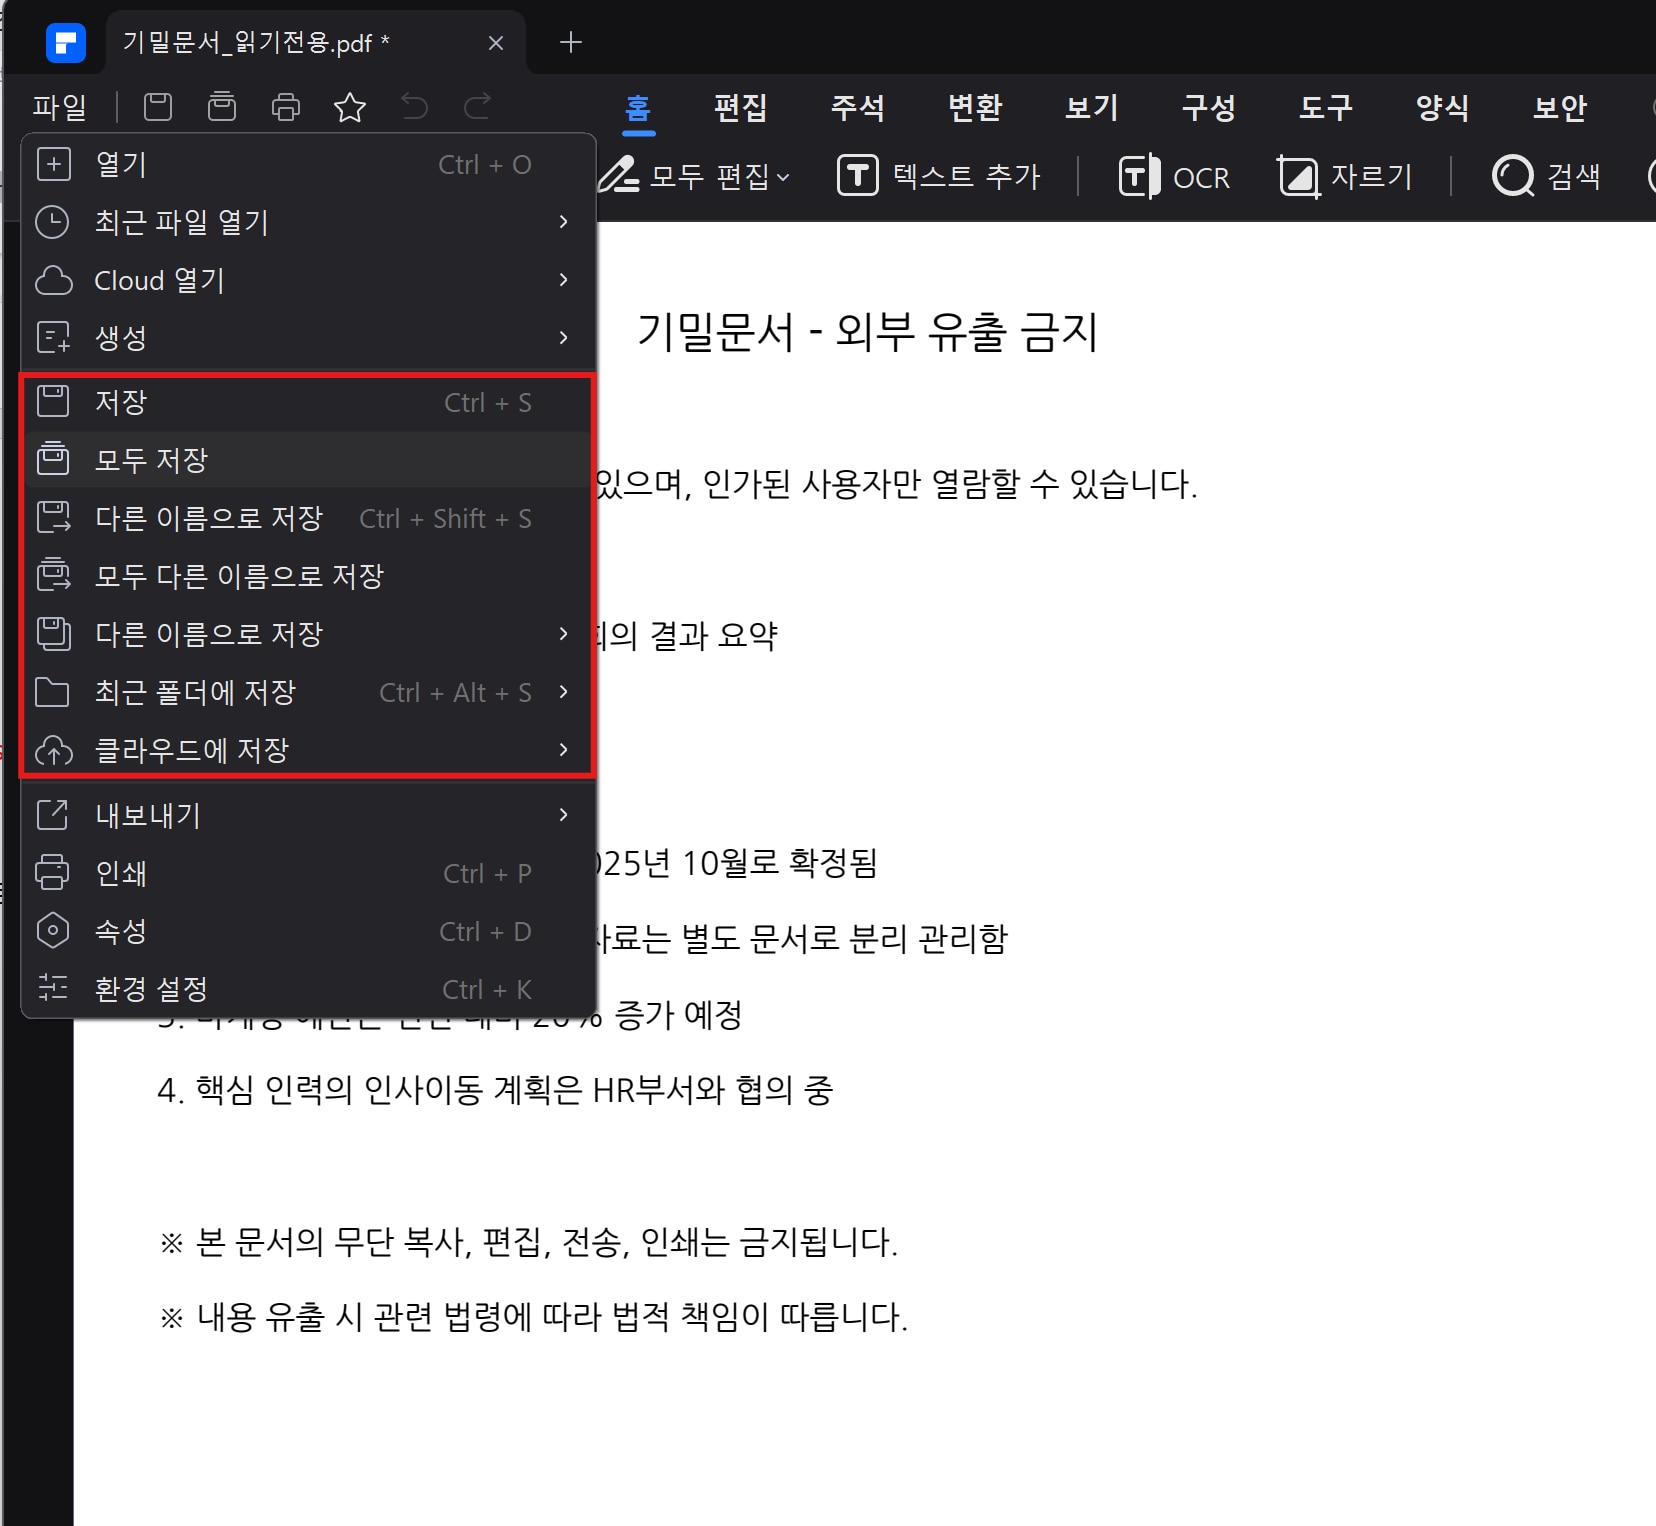The image size is (1656, 1526).
Task: Click the PDFelement app logo icon
Action: tap(66, 43)
